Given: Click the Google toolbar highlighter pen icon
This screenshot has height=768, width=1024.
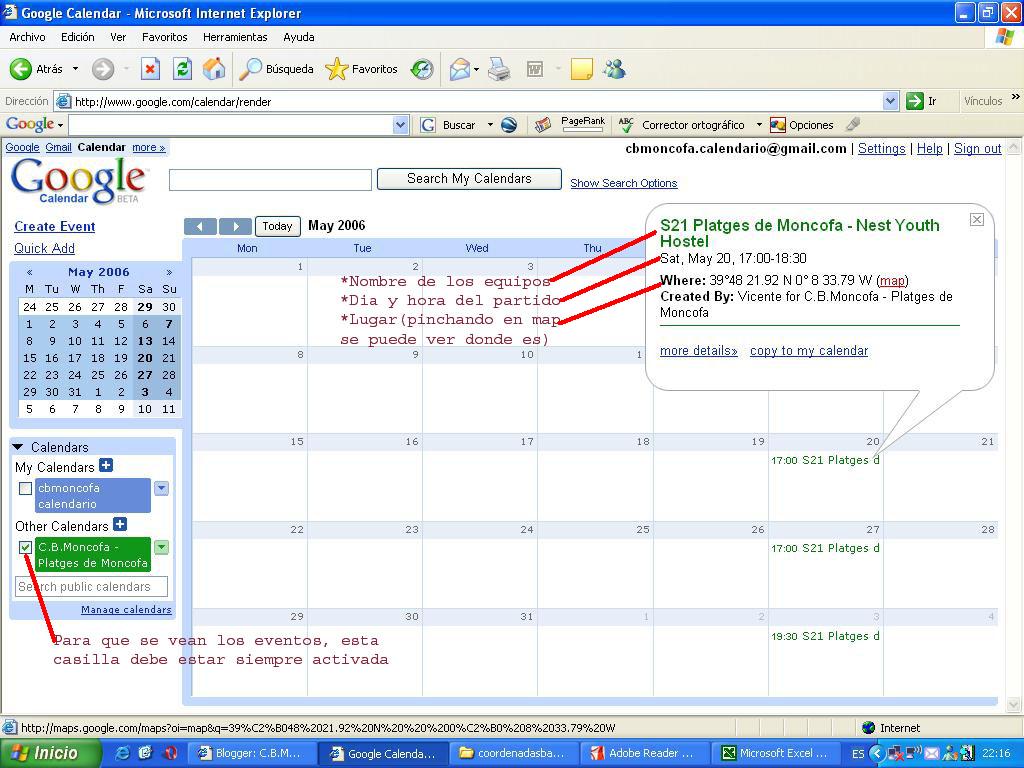Looking at the screenshot, I should click(852, 124).
